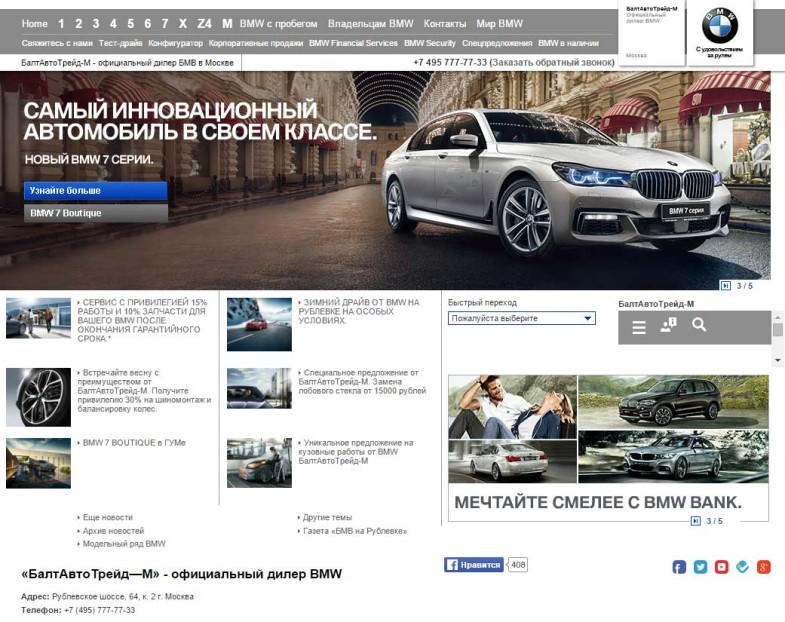Open the green checkmark social icon

742,567
